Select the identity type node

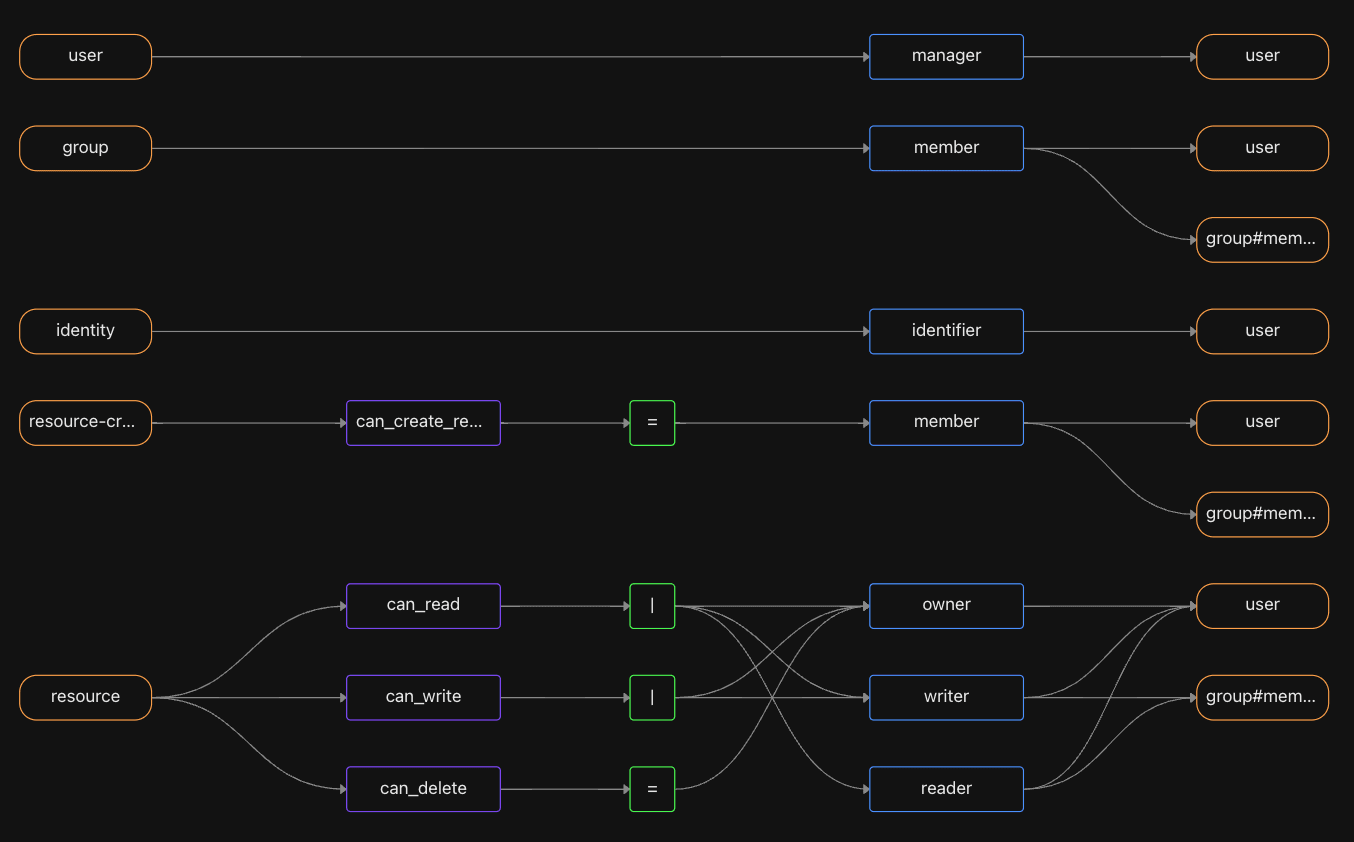(85, 331)
